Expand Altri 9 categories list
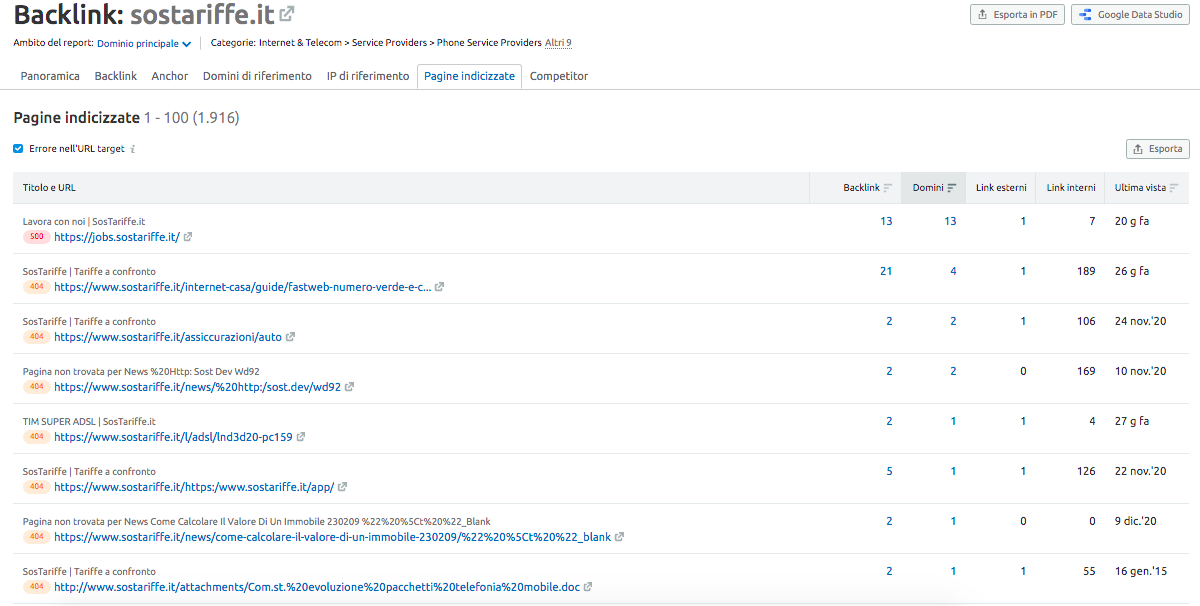The width and height of the screenshot is (1200, 606). pyautogui.click(x=558, y=43)
